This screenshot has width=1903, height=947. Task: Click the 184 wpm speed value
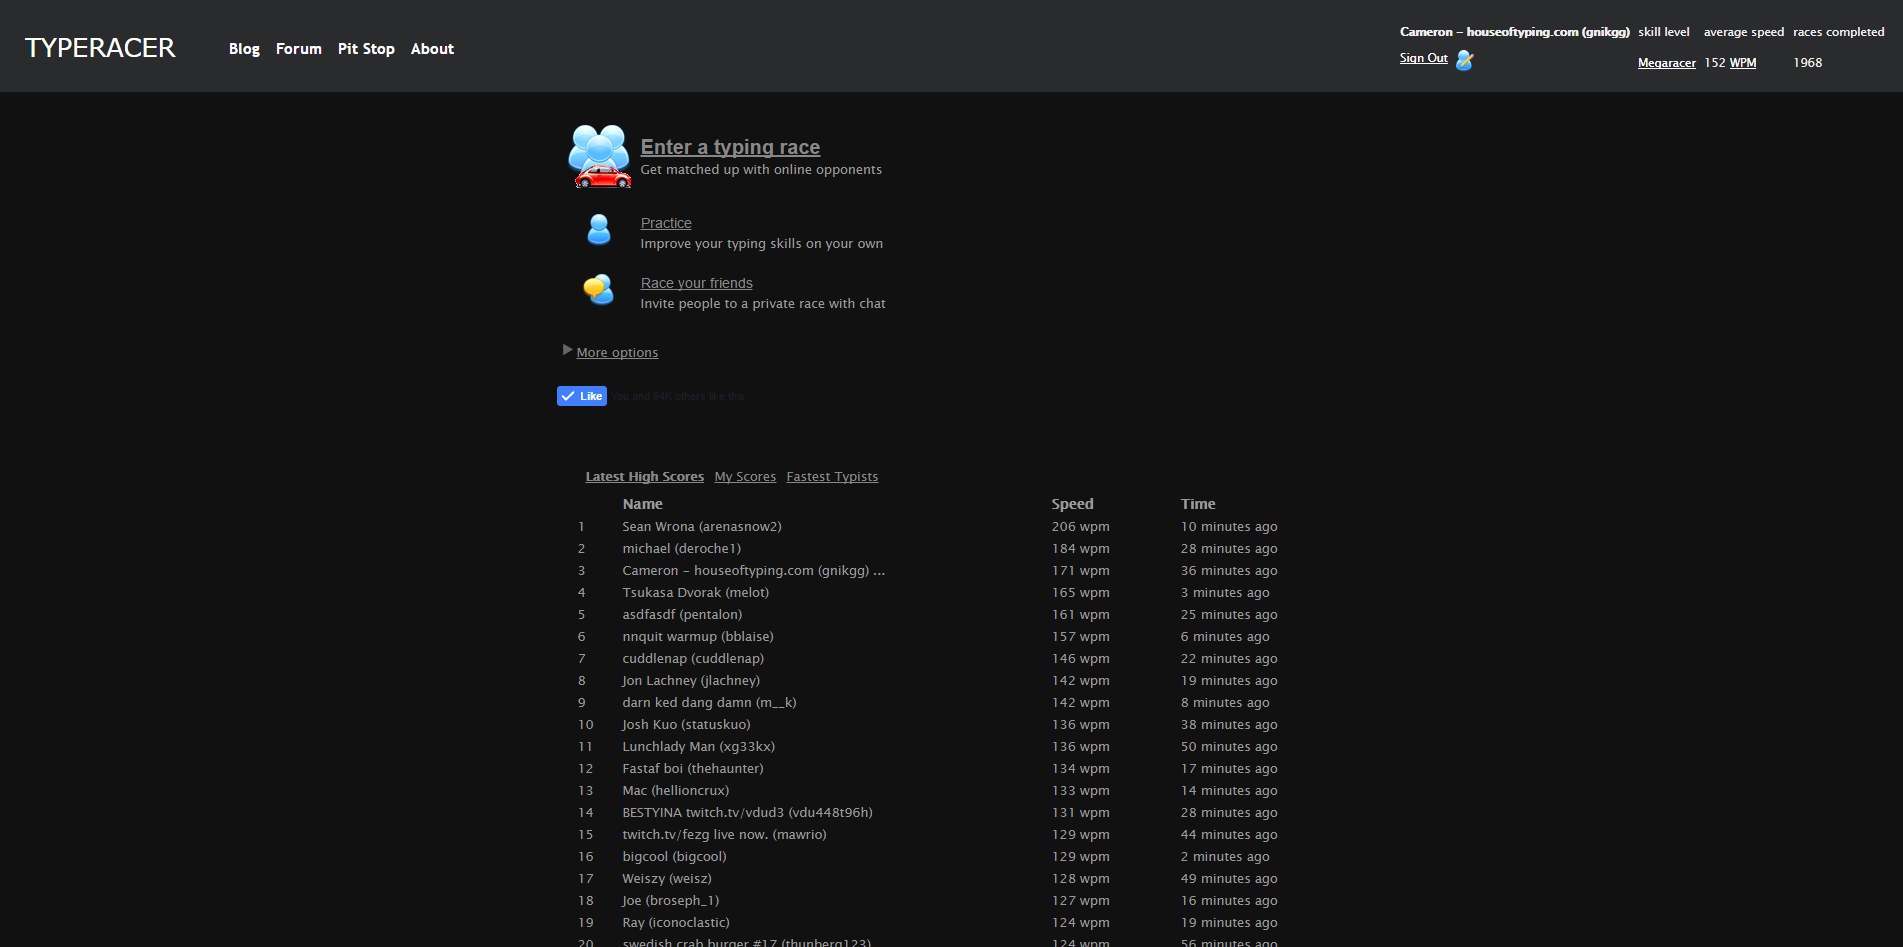pos(1081,549)
